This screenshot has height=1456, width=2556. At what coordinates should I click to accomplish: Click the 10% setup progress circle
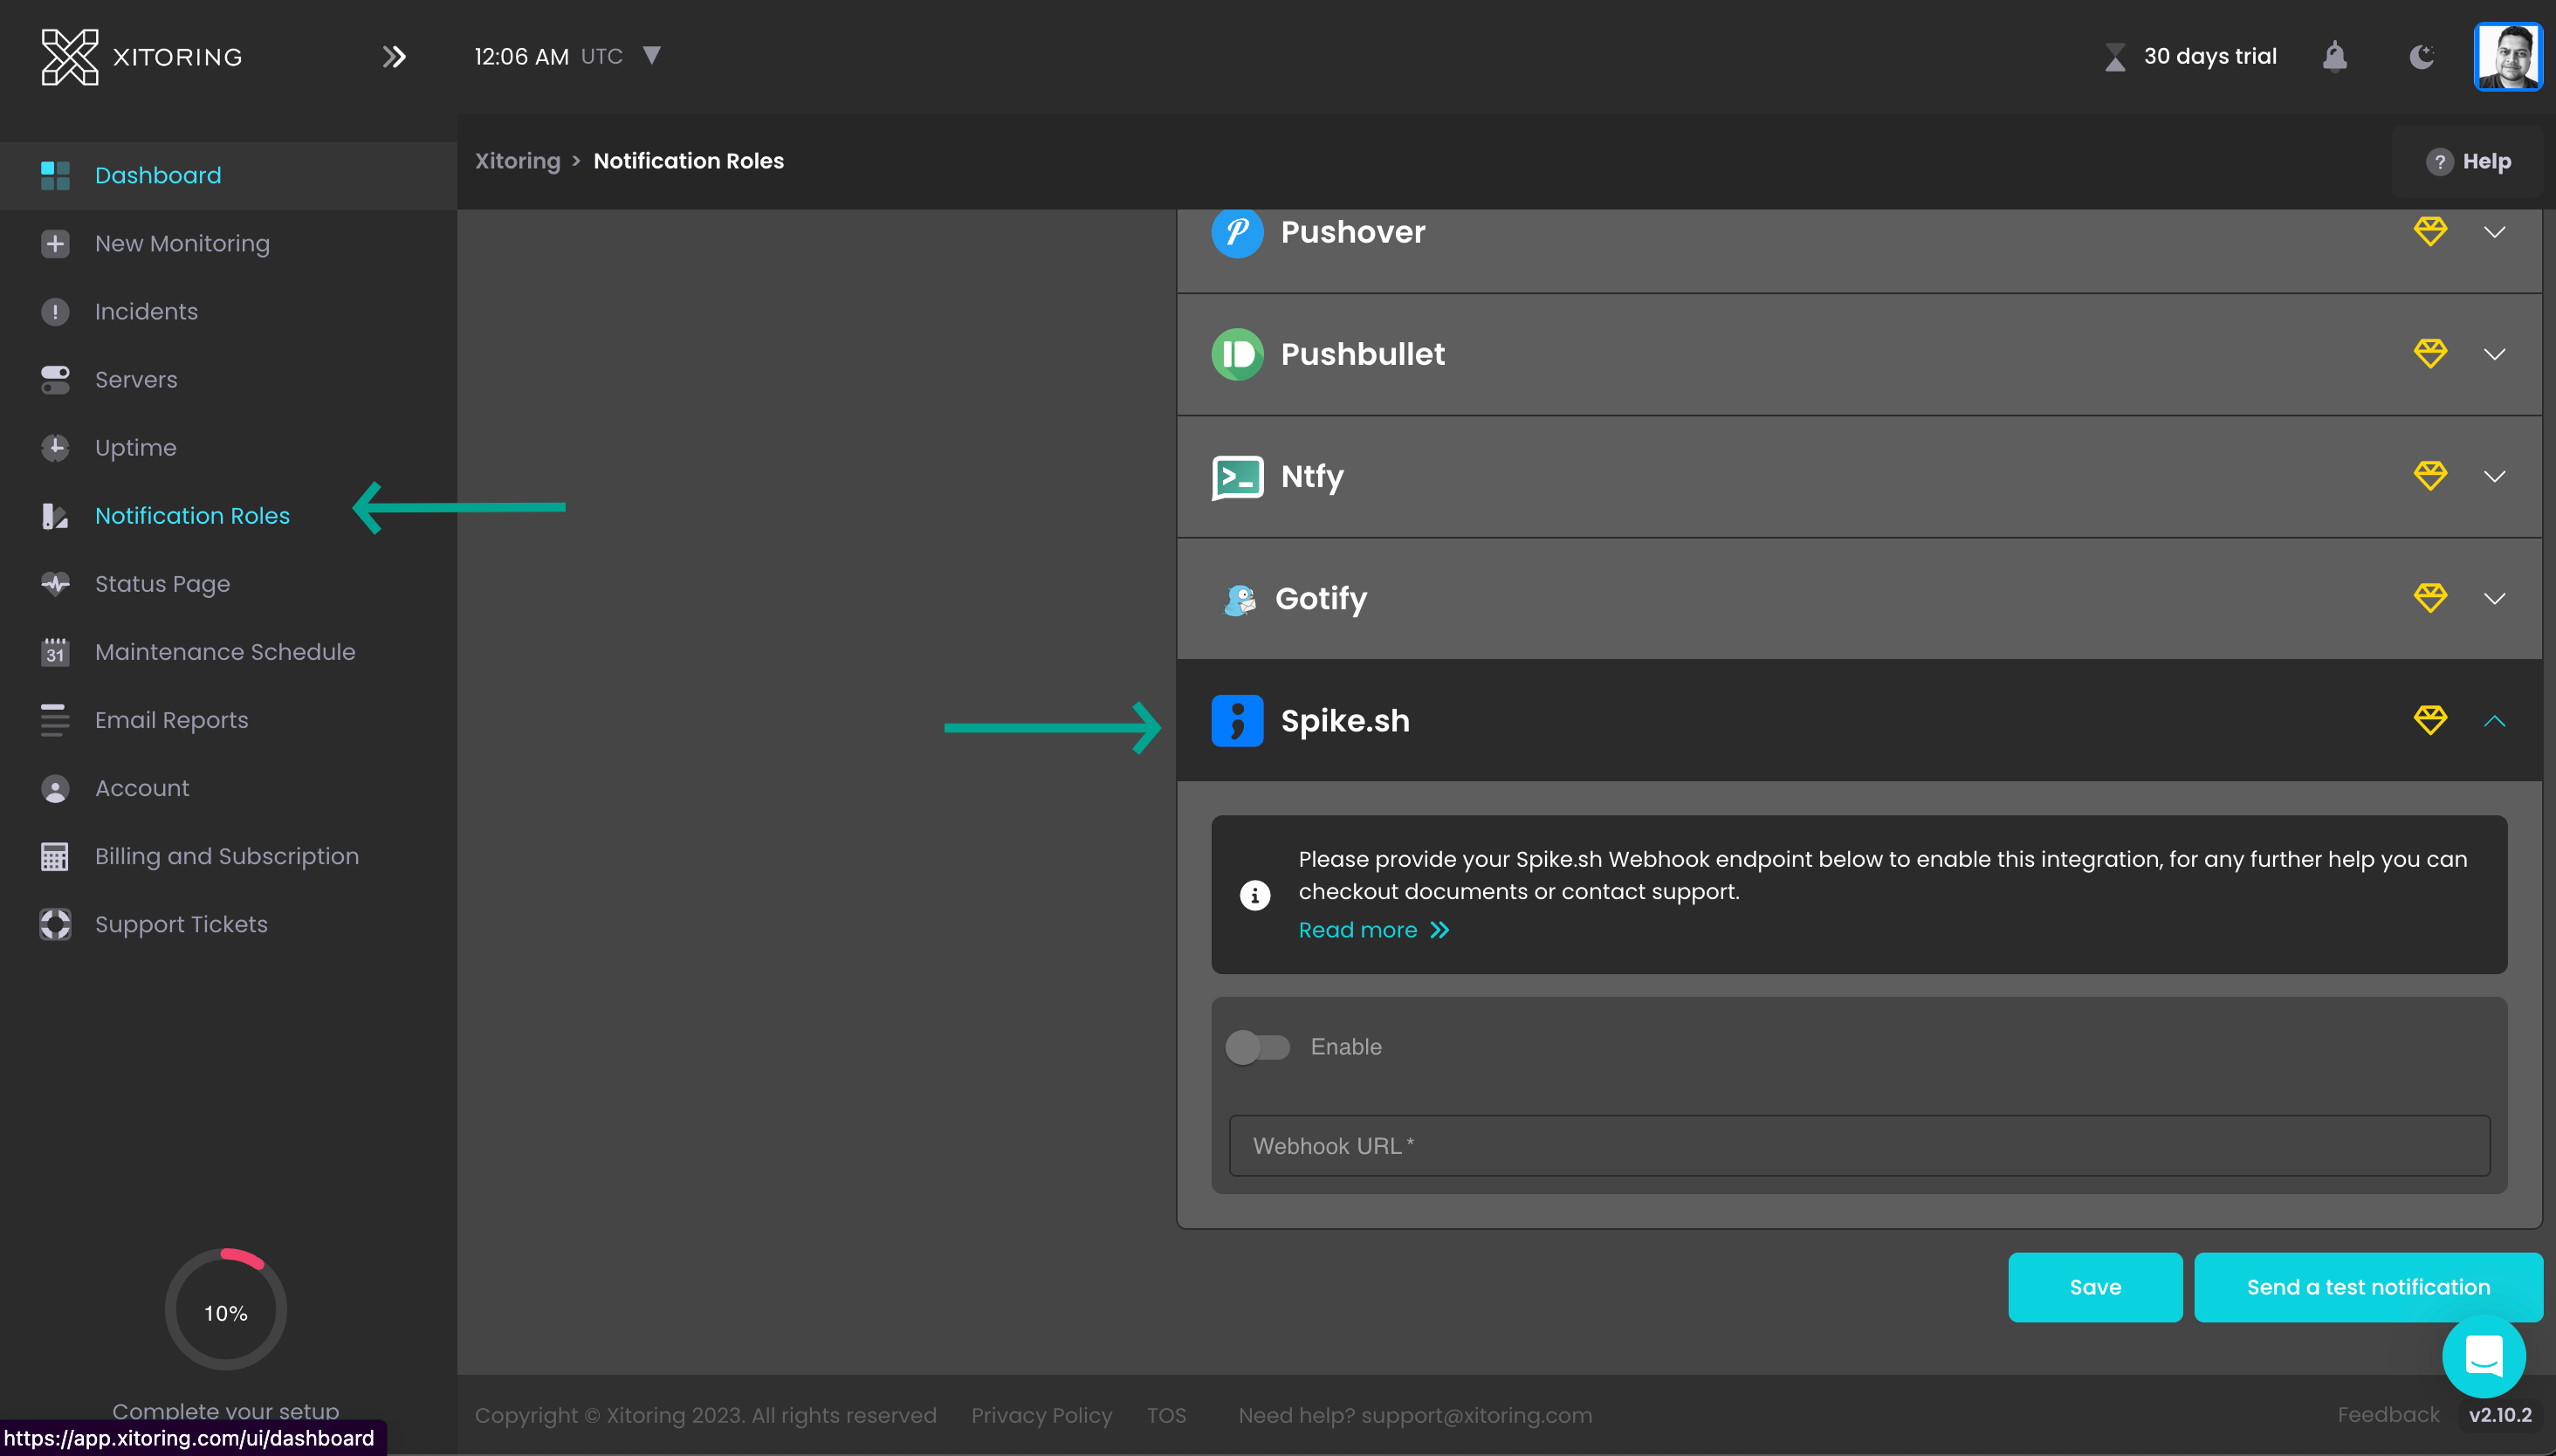click(x=226, y=1311)
